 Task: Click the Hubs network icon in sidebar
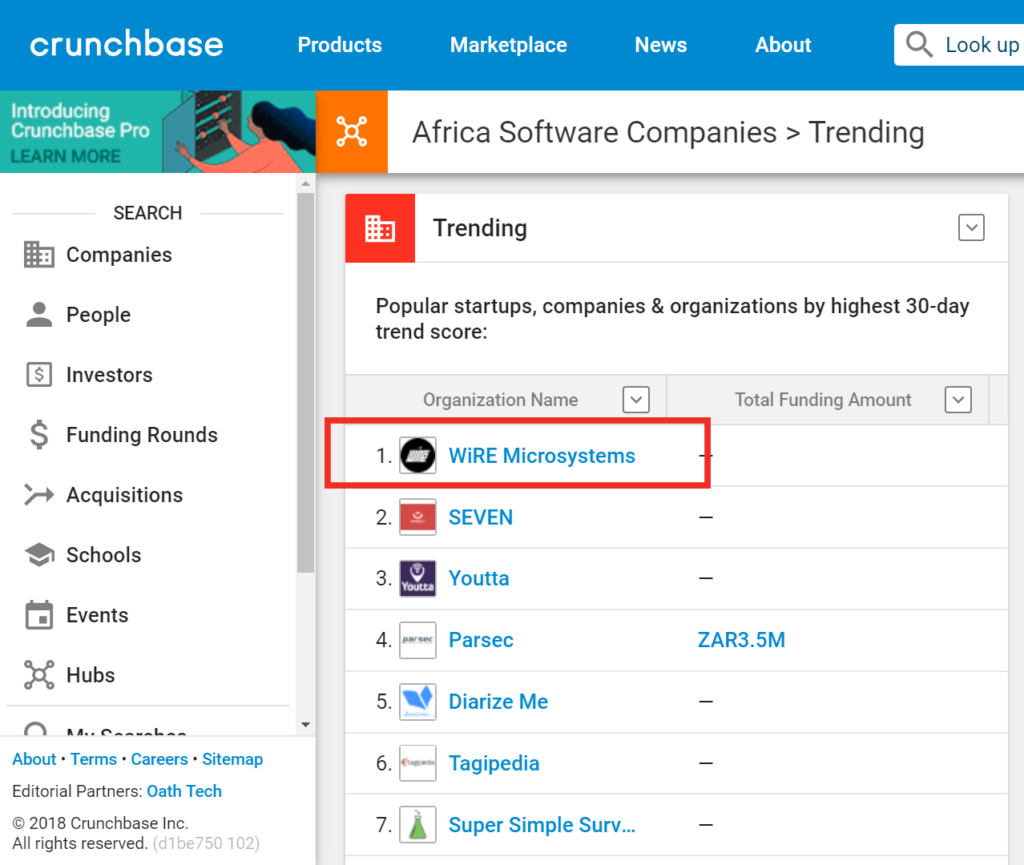pyautogui.click(x=39, y=675)
